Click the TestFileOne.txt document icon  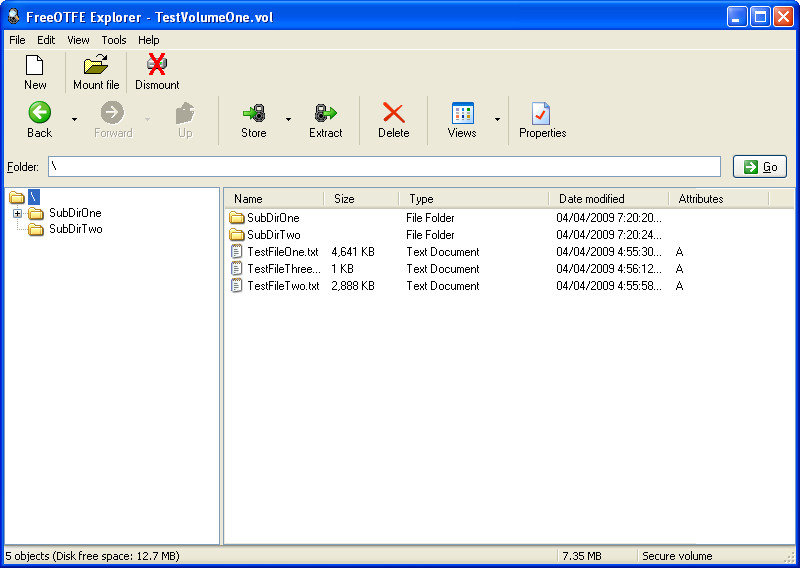point(236,252)
